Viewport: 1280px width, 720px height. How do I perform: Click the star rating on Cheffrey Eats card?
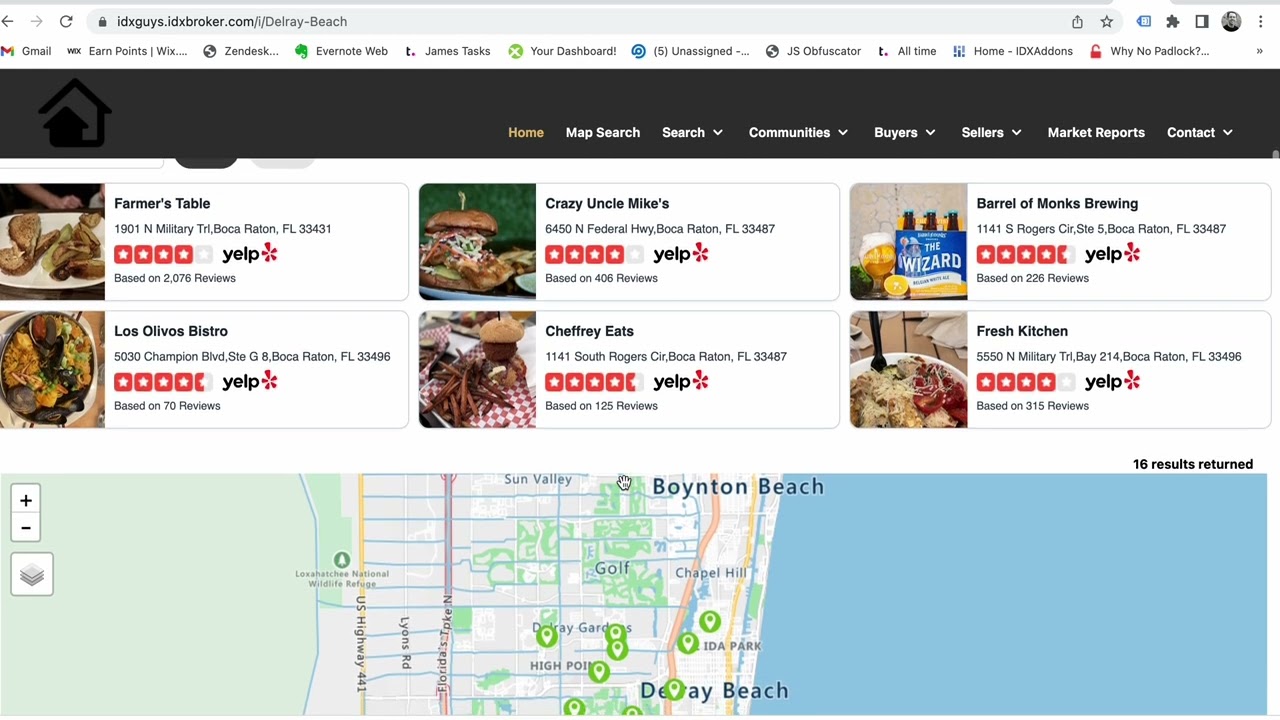pyautogui.click(x=595, y=382)
